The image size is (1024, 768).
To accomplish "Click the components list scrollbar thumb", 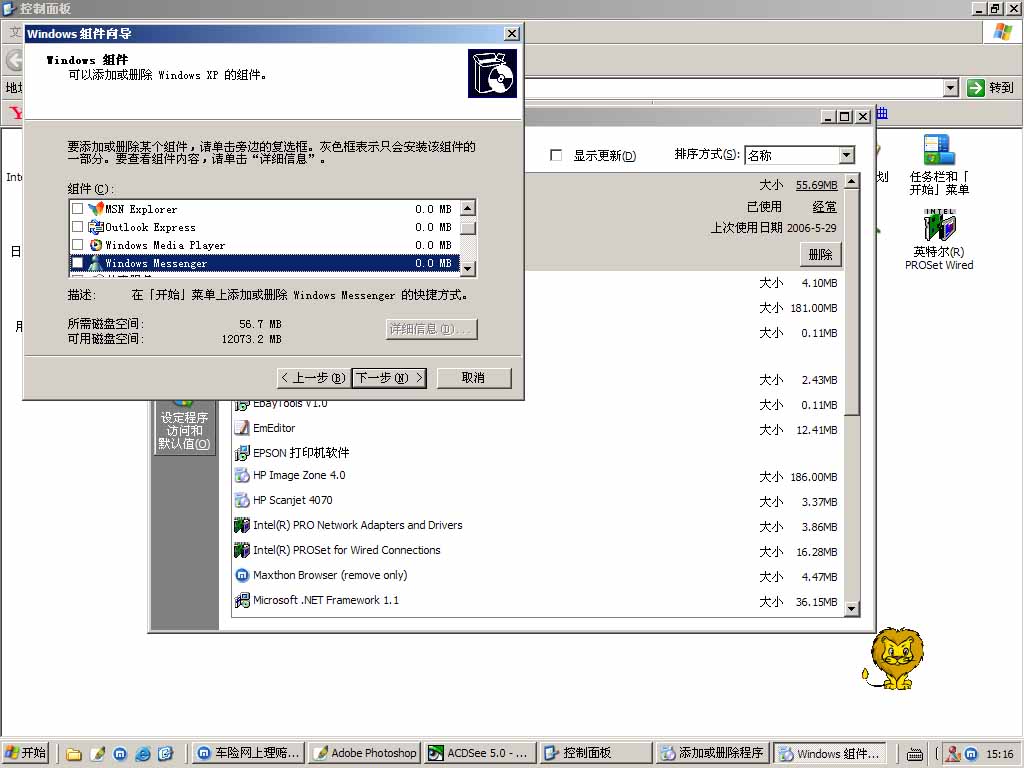I will pyautogui.click(x=468, y=228).
